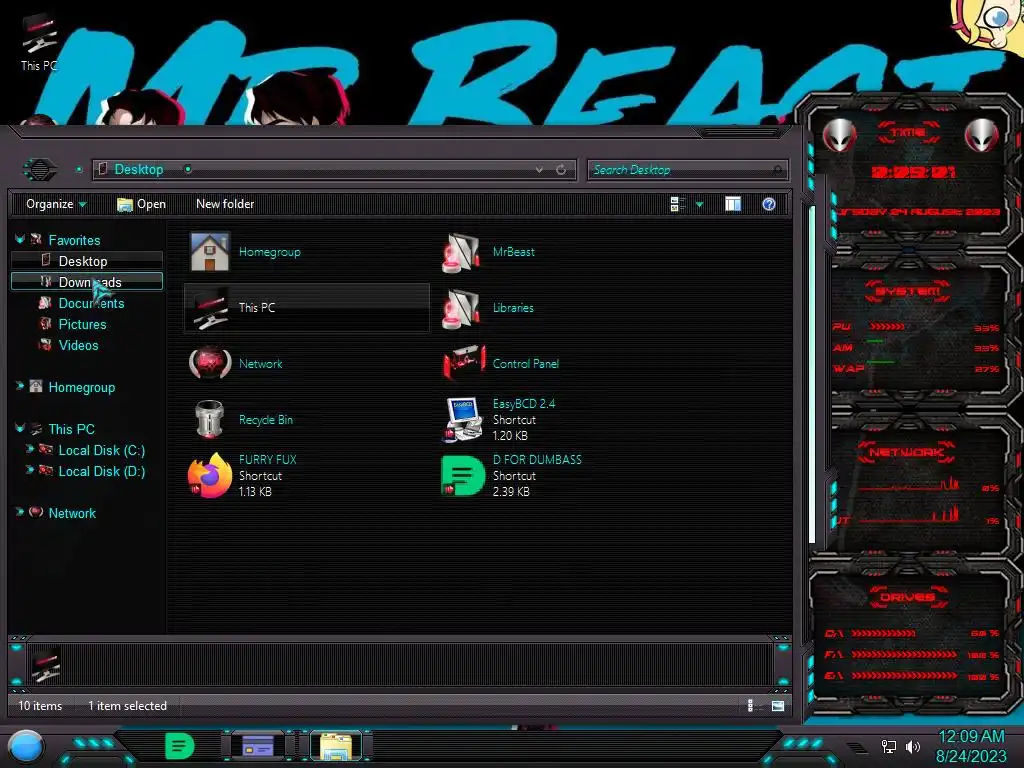Viewport: 1024px width, 768px height.
Task: Collapse the This PC tree node
Action: (20, 428)
